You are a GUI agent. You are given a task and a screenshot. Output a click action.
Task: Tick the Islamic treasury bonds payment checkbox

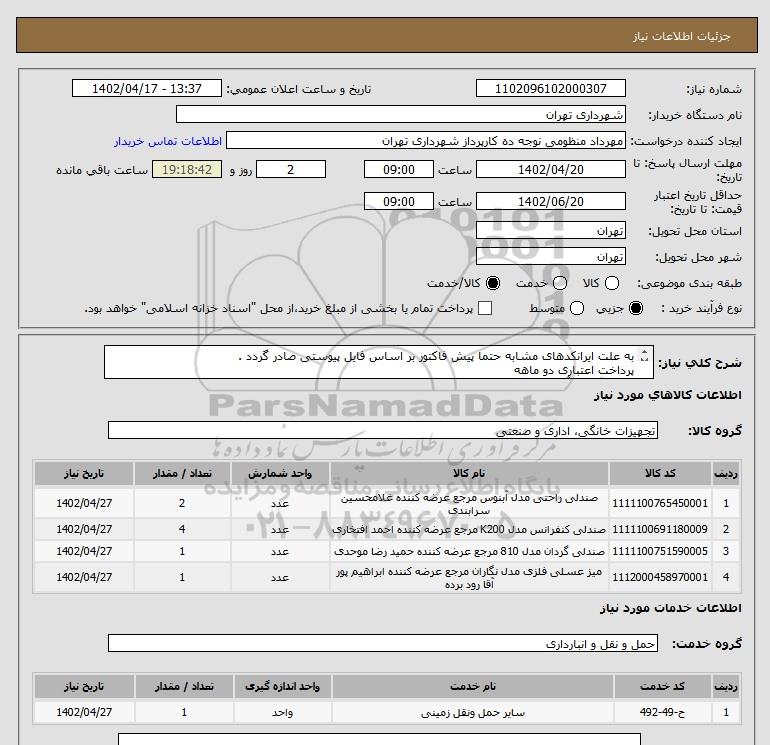point(485,308)
